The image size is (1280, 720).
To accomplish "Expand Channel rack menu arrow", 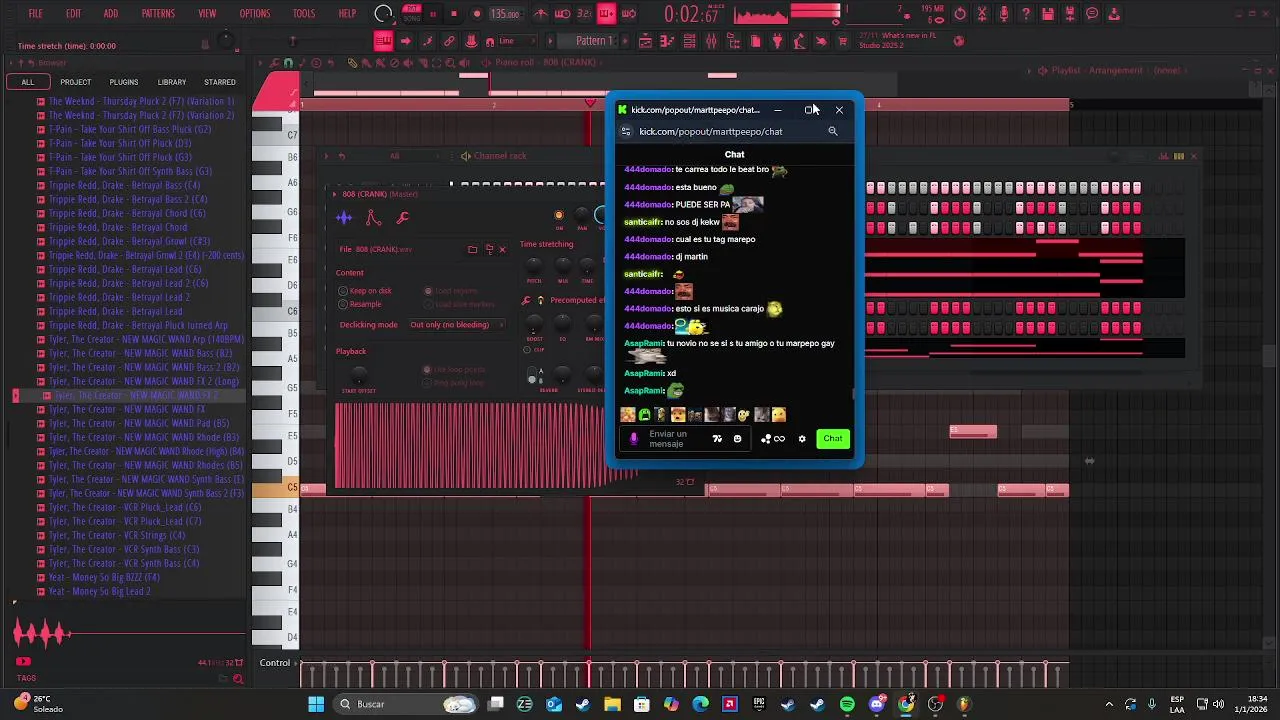I will tap(326, 156).
